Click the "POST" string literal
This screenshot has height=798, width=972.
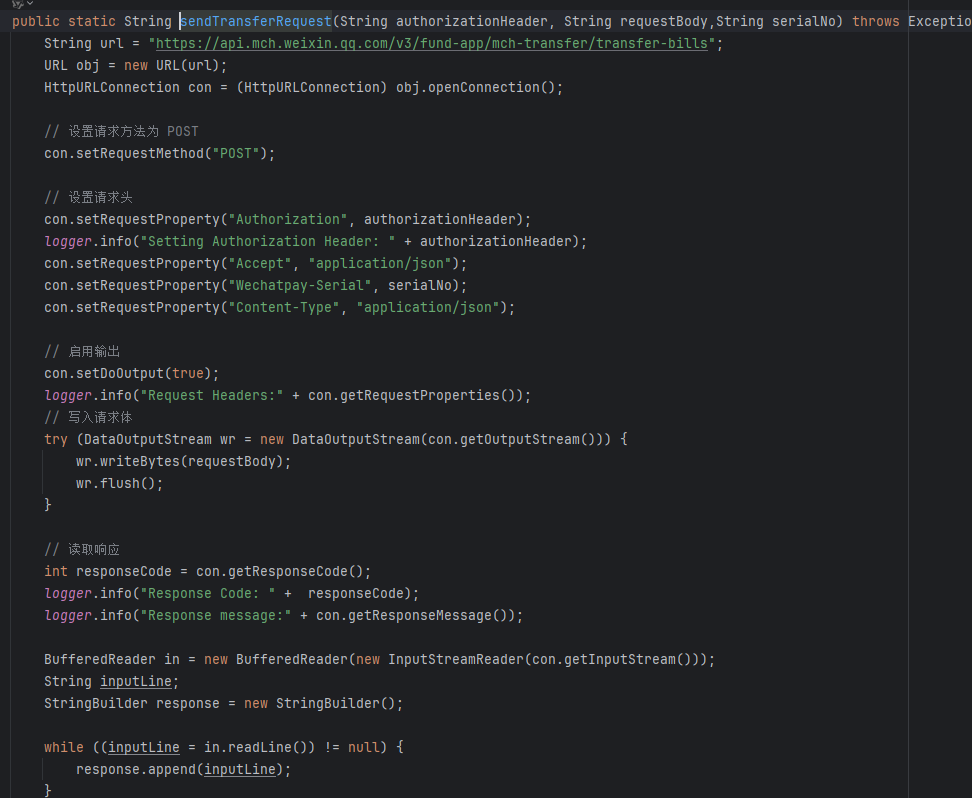click(236, 153)
